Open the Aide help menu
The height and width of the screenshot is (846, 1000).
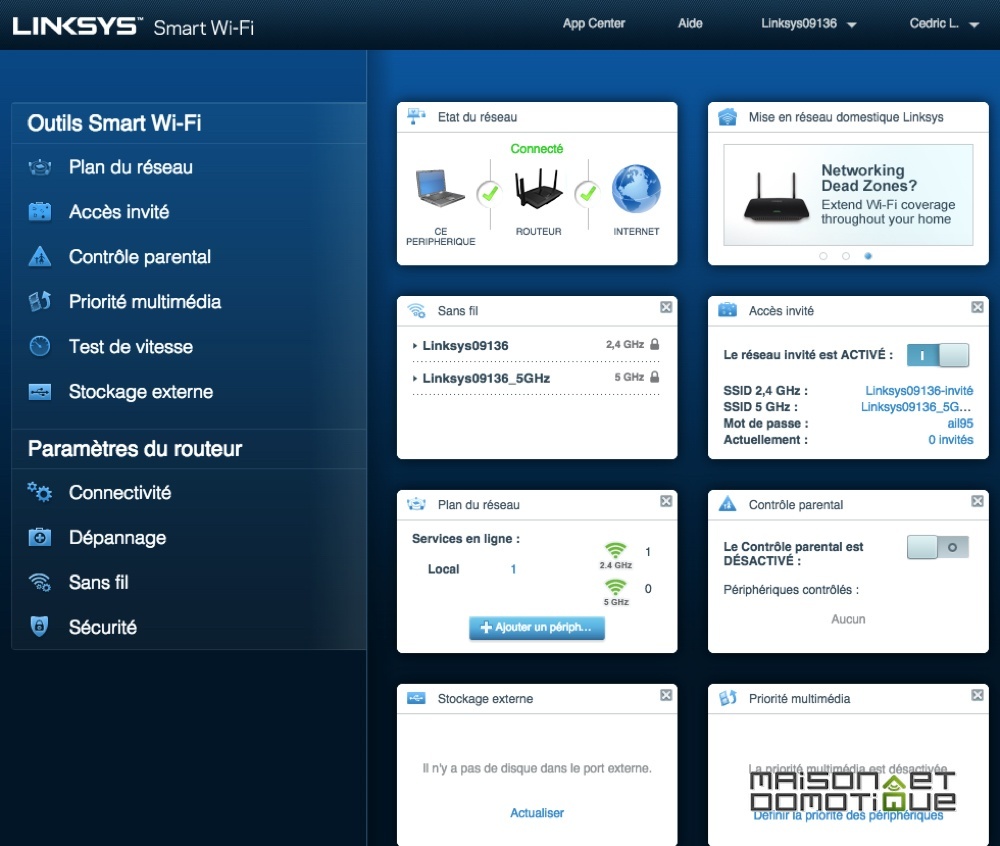point(690,24)
